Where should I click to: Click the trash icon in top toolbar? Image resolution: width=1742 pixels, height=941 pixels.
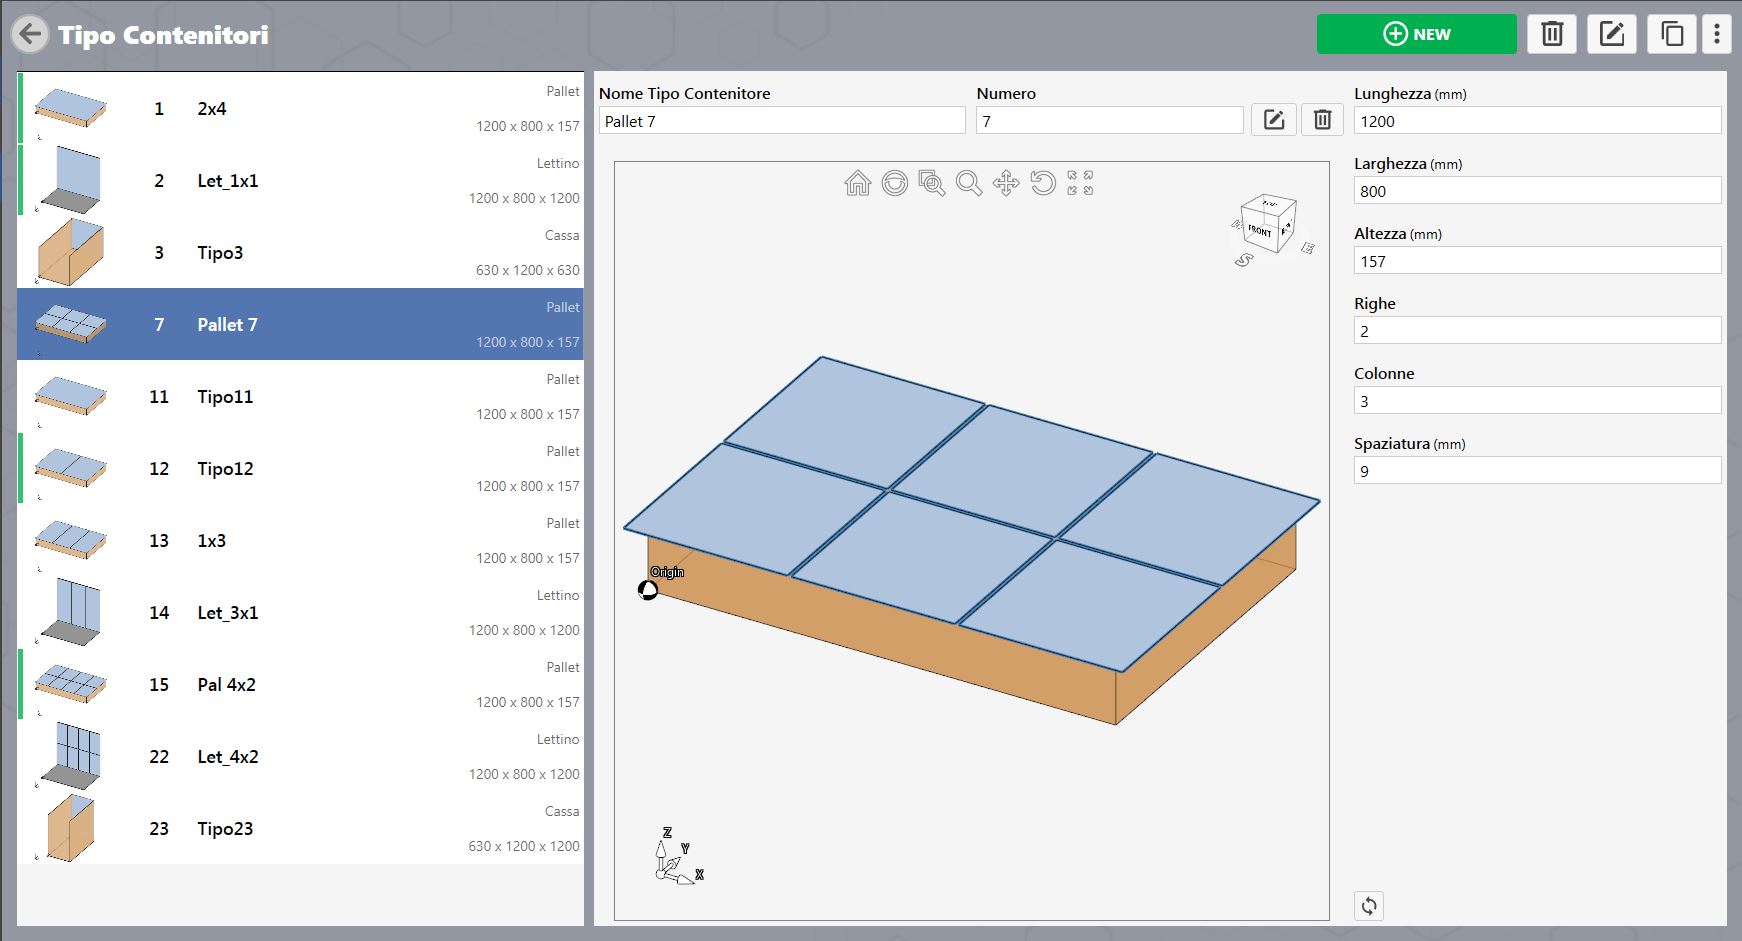pos(1552,34)
